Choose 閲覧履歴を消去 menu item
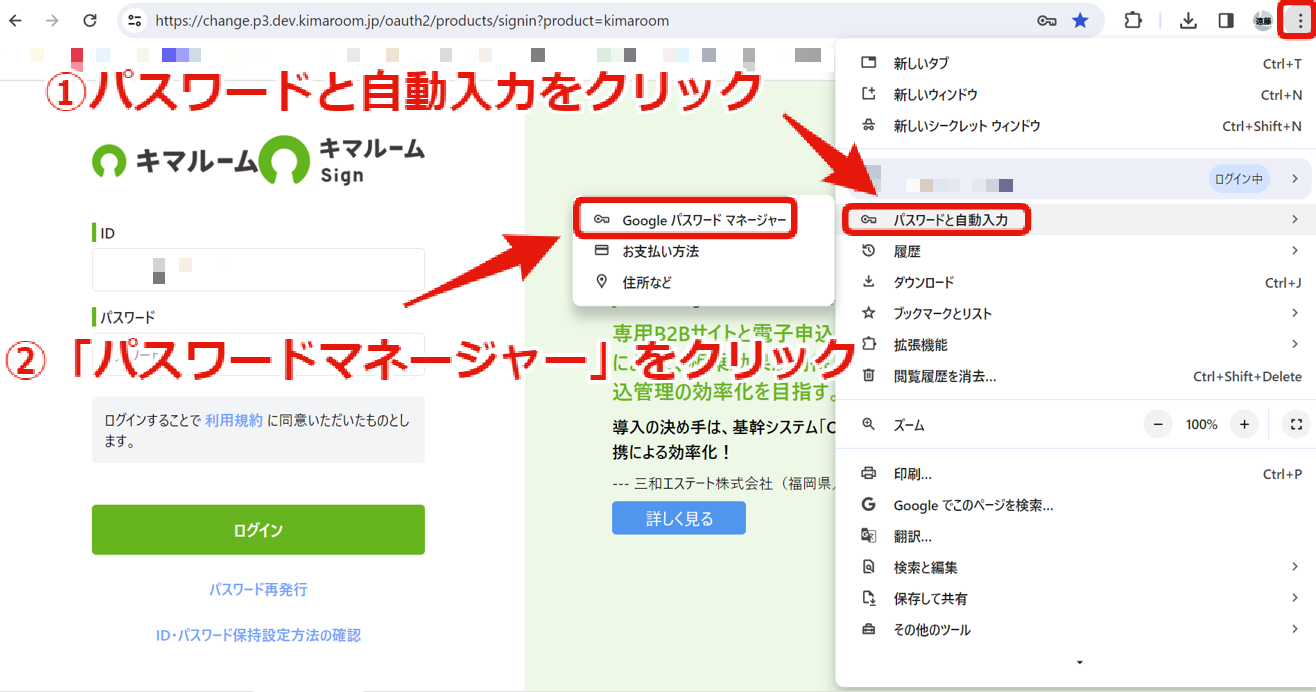This screenshot has width=1316, height=692. coord(1078,376)
